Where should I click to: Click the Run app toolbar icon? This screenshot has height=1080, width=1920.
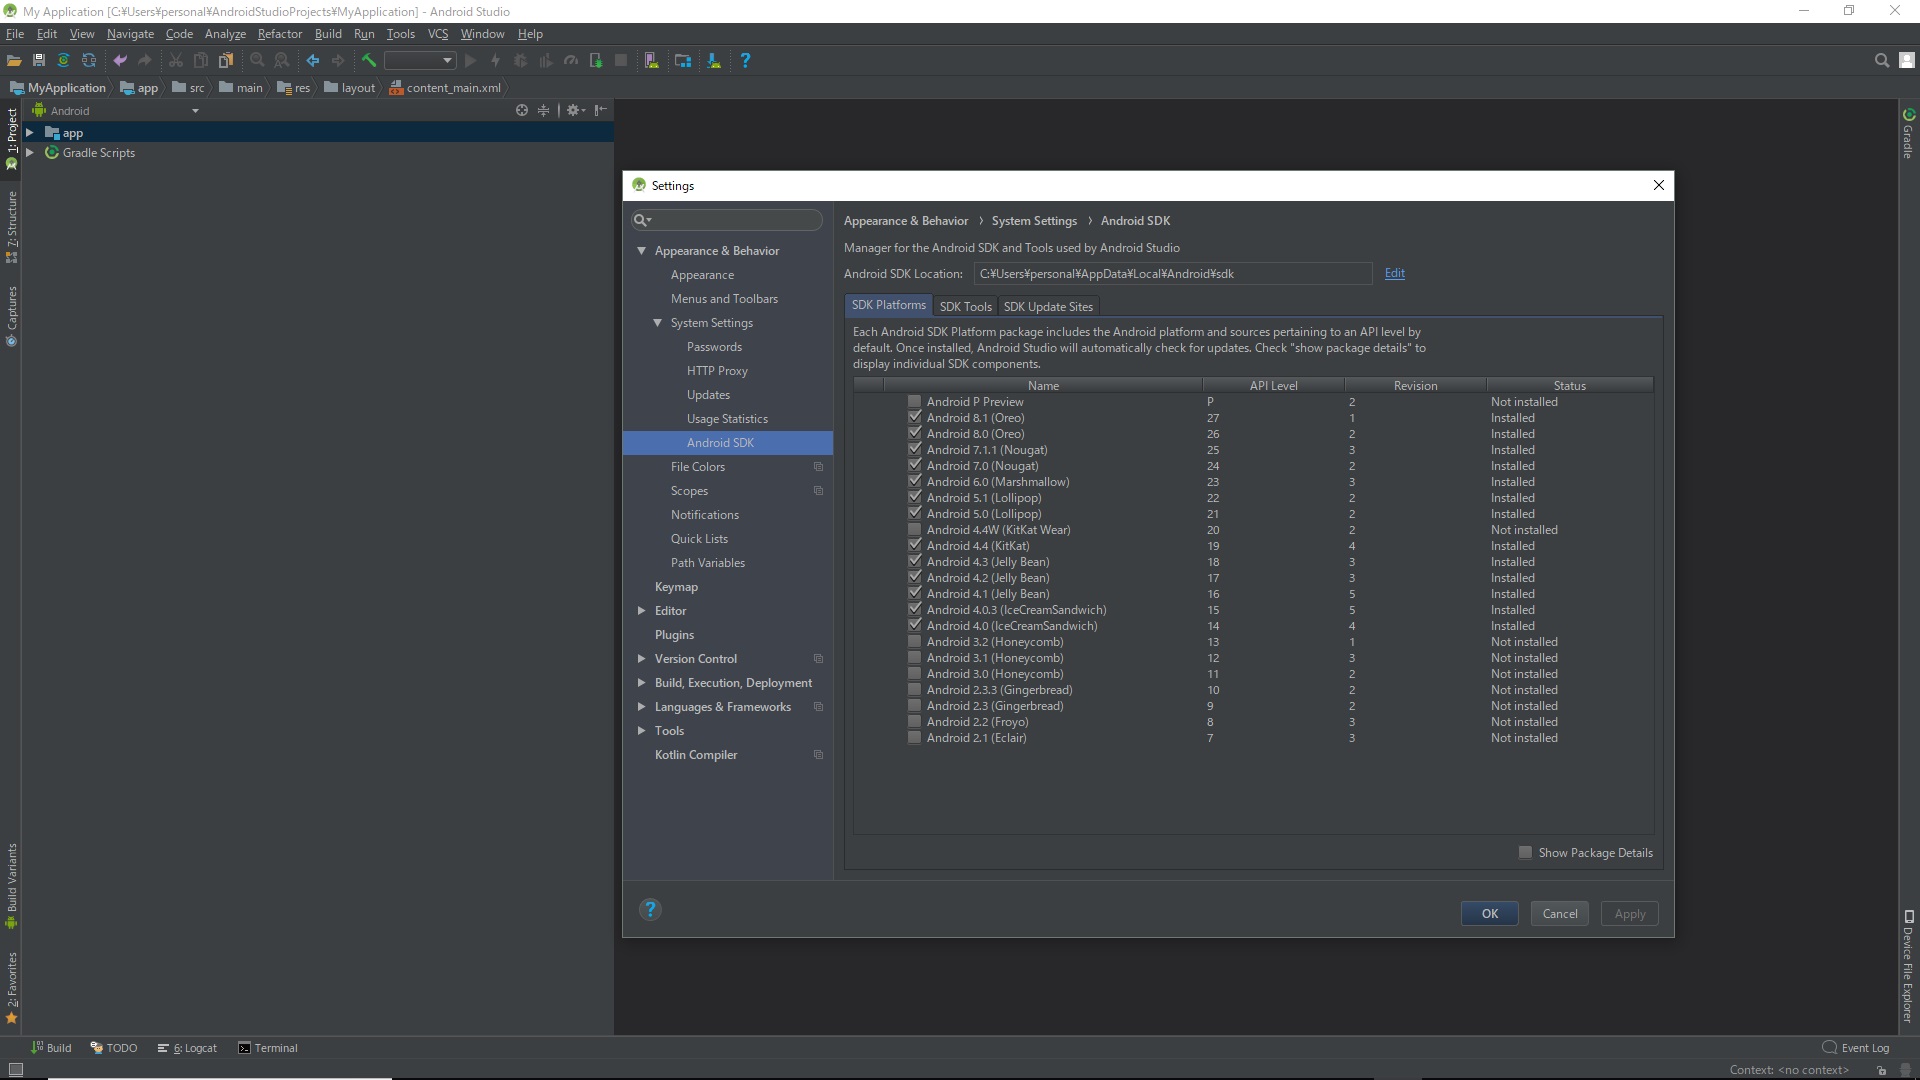471,61
